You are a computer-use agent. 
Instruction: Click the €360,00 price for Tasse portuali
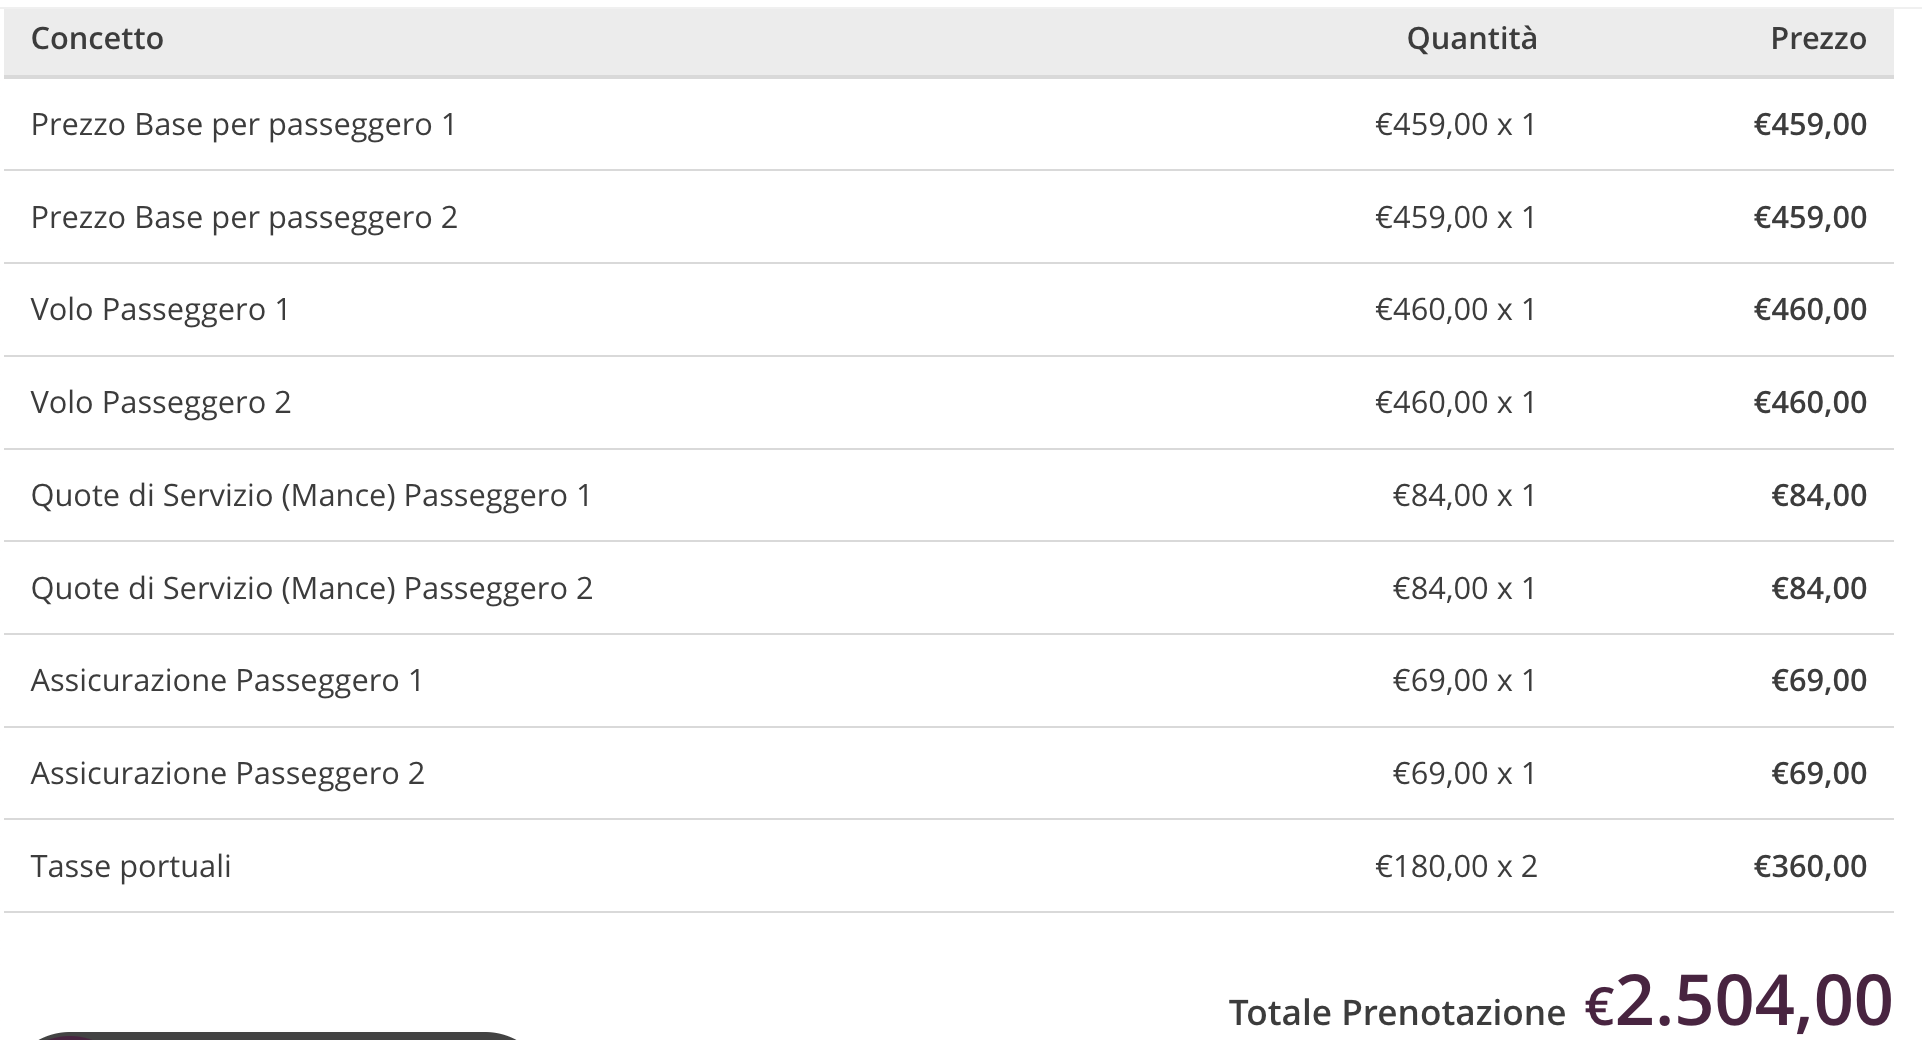click(1809, 867)
